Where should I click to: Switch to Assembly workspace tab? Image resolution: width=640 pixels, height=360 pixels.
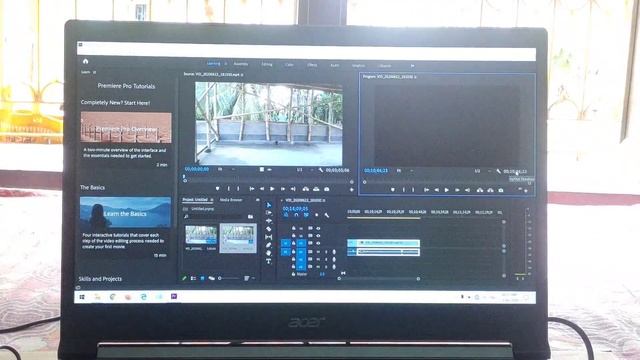241,64
